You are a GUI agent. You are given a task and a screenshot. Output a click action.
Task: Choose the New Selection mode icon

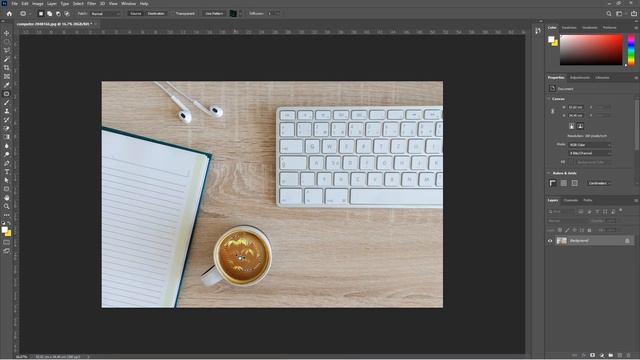pos(41,13)
